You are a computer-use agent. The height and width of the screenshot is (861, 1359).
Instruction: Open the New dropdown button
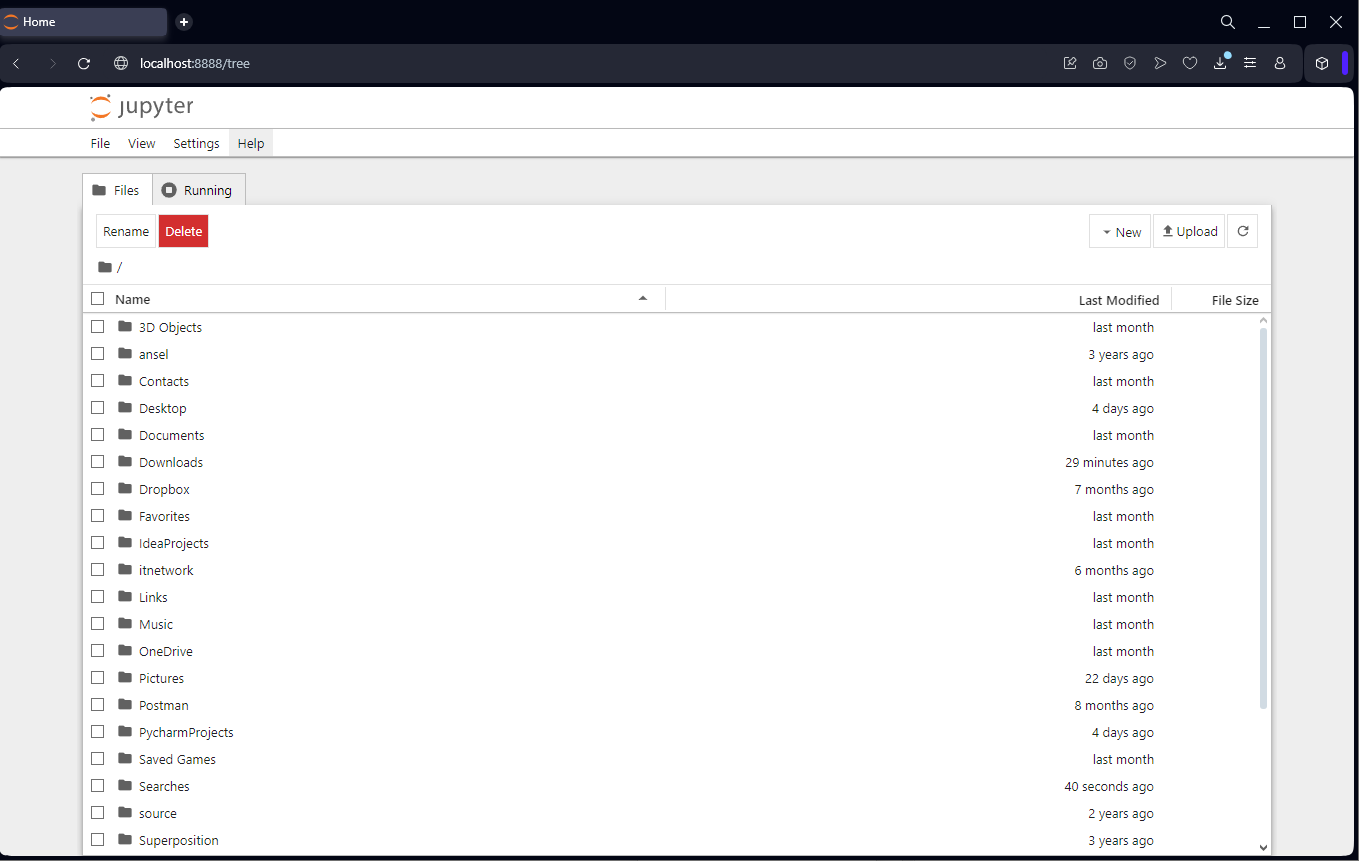(1120, 231)
